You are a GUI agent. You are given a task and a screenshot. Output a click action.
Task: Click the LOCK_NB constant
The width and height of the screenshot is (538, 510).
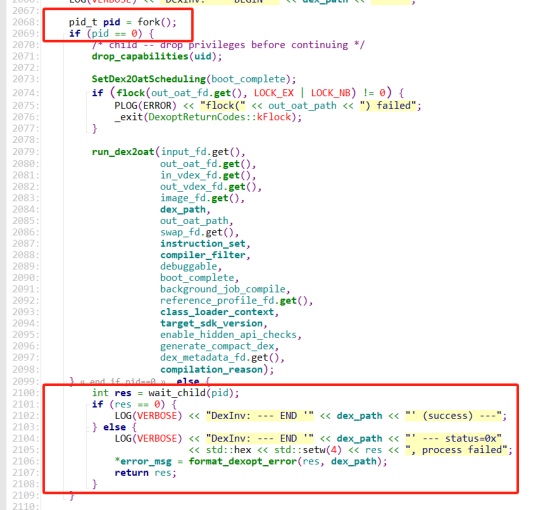(x=331, y=93)
